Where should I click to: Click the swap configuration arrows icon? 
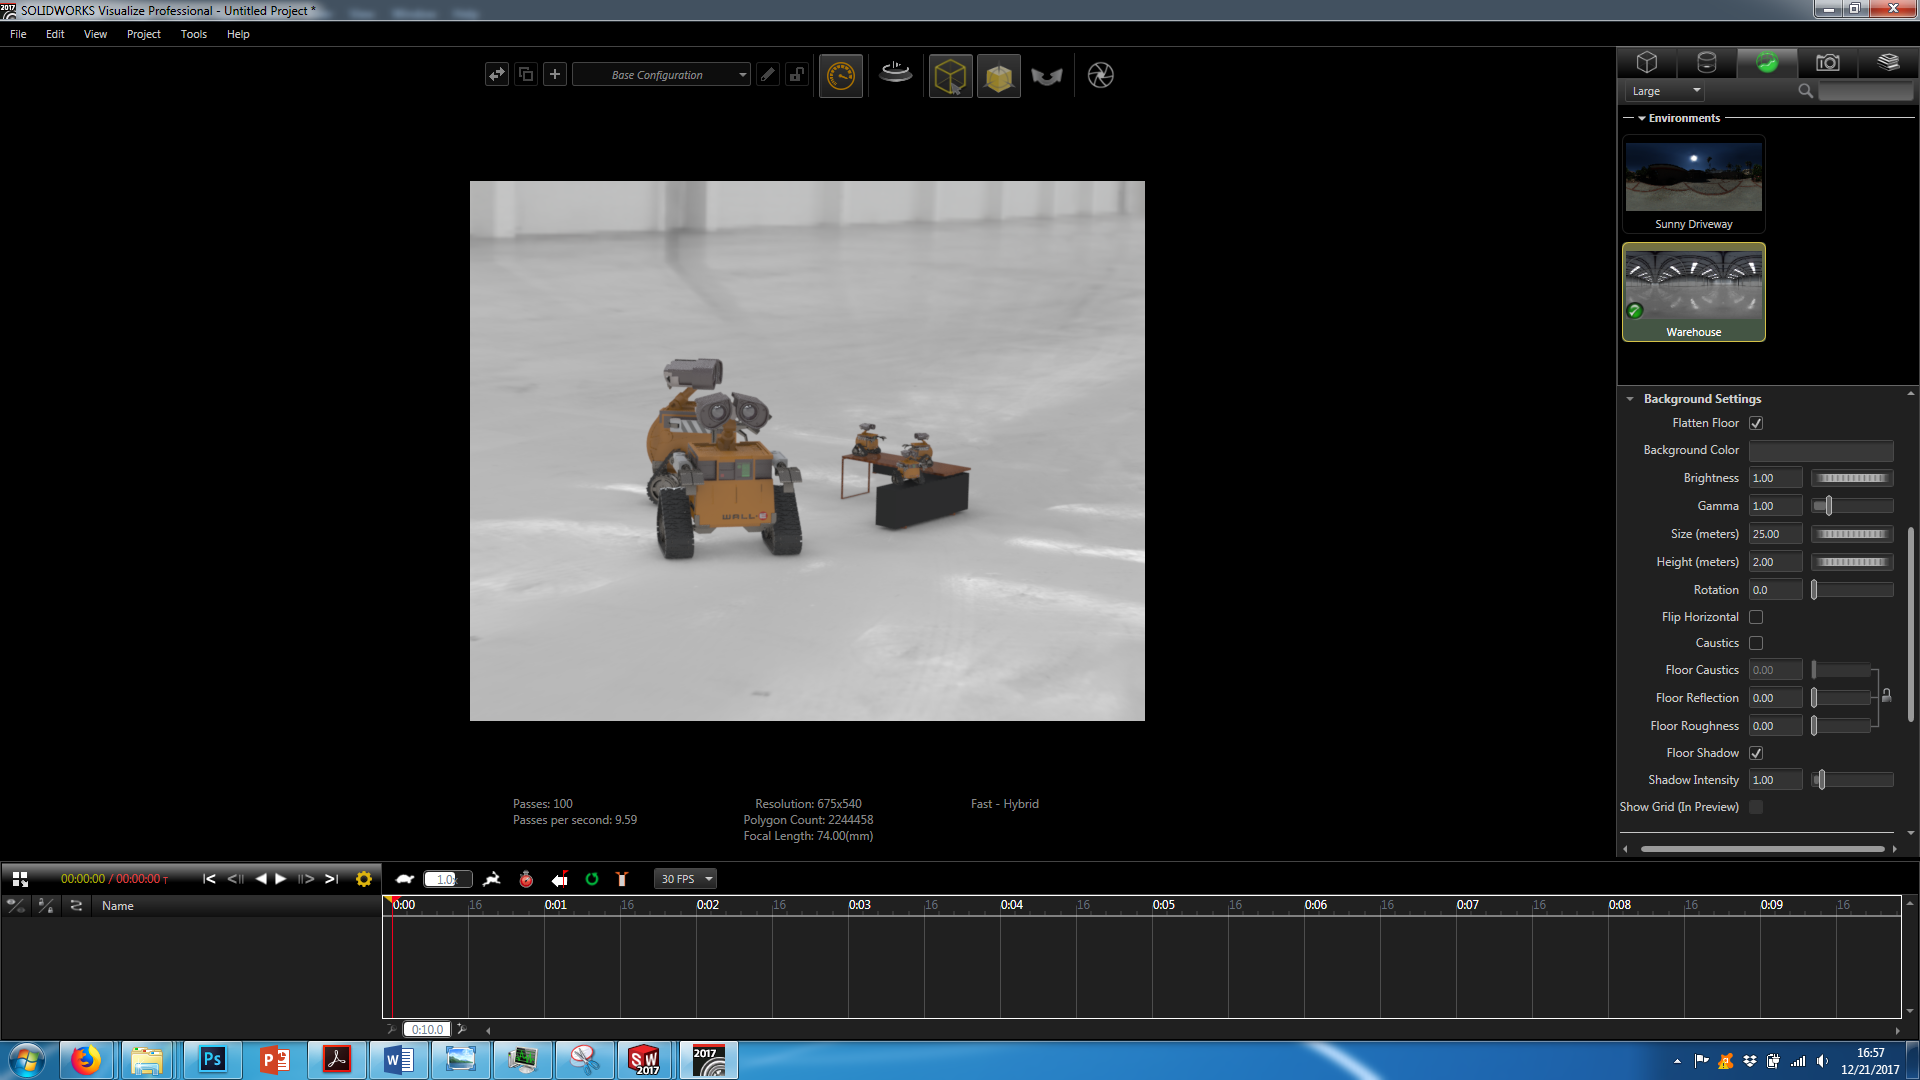(x=497, y=74)
